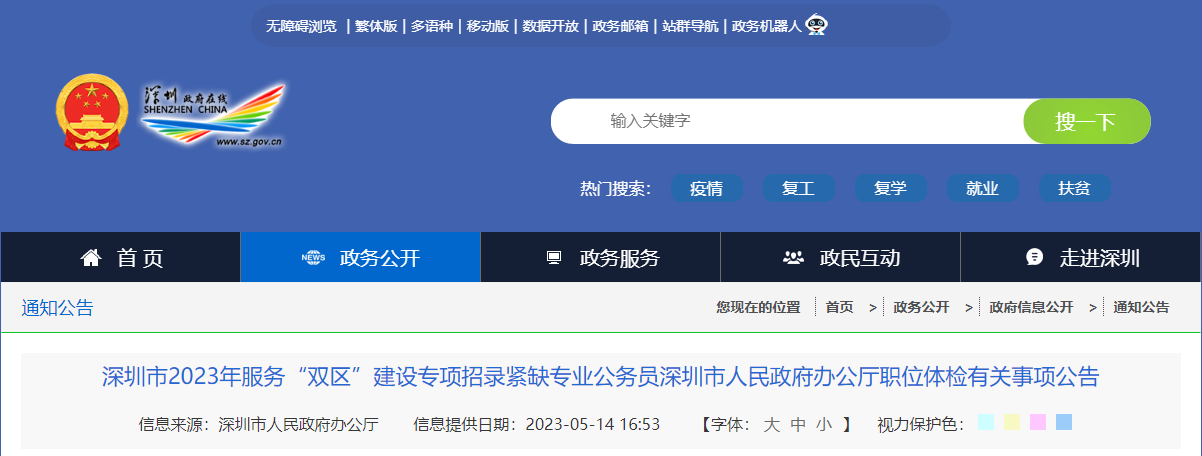This screenshot has height=456, width=1202.
Task: Click the Shenzhen China government online logo
Action: click(212, 114)
